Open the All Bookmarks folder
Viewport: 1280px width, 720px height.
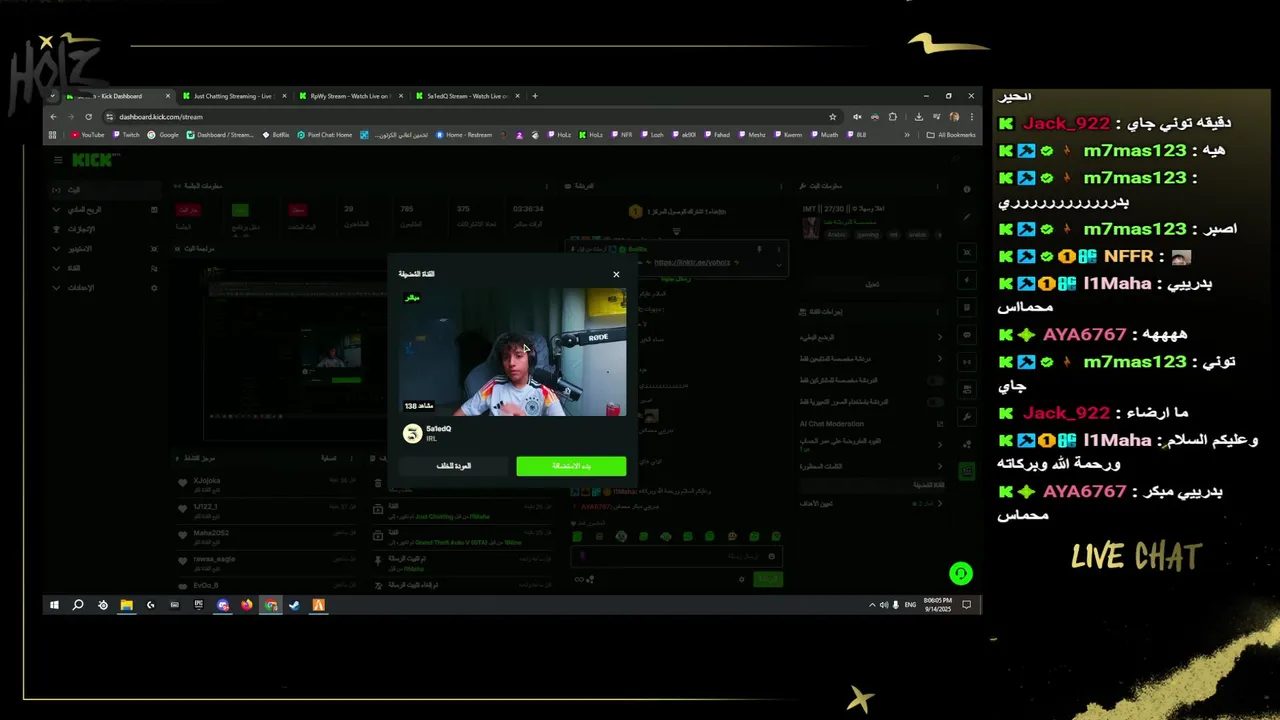click(951, 134)
